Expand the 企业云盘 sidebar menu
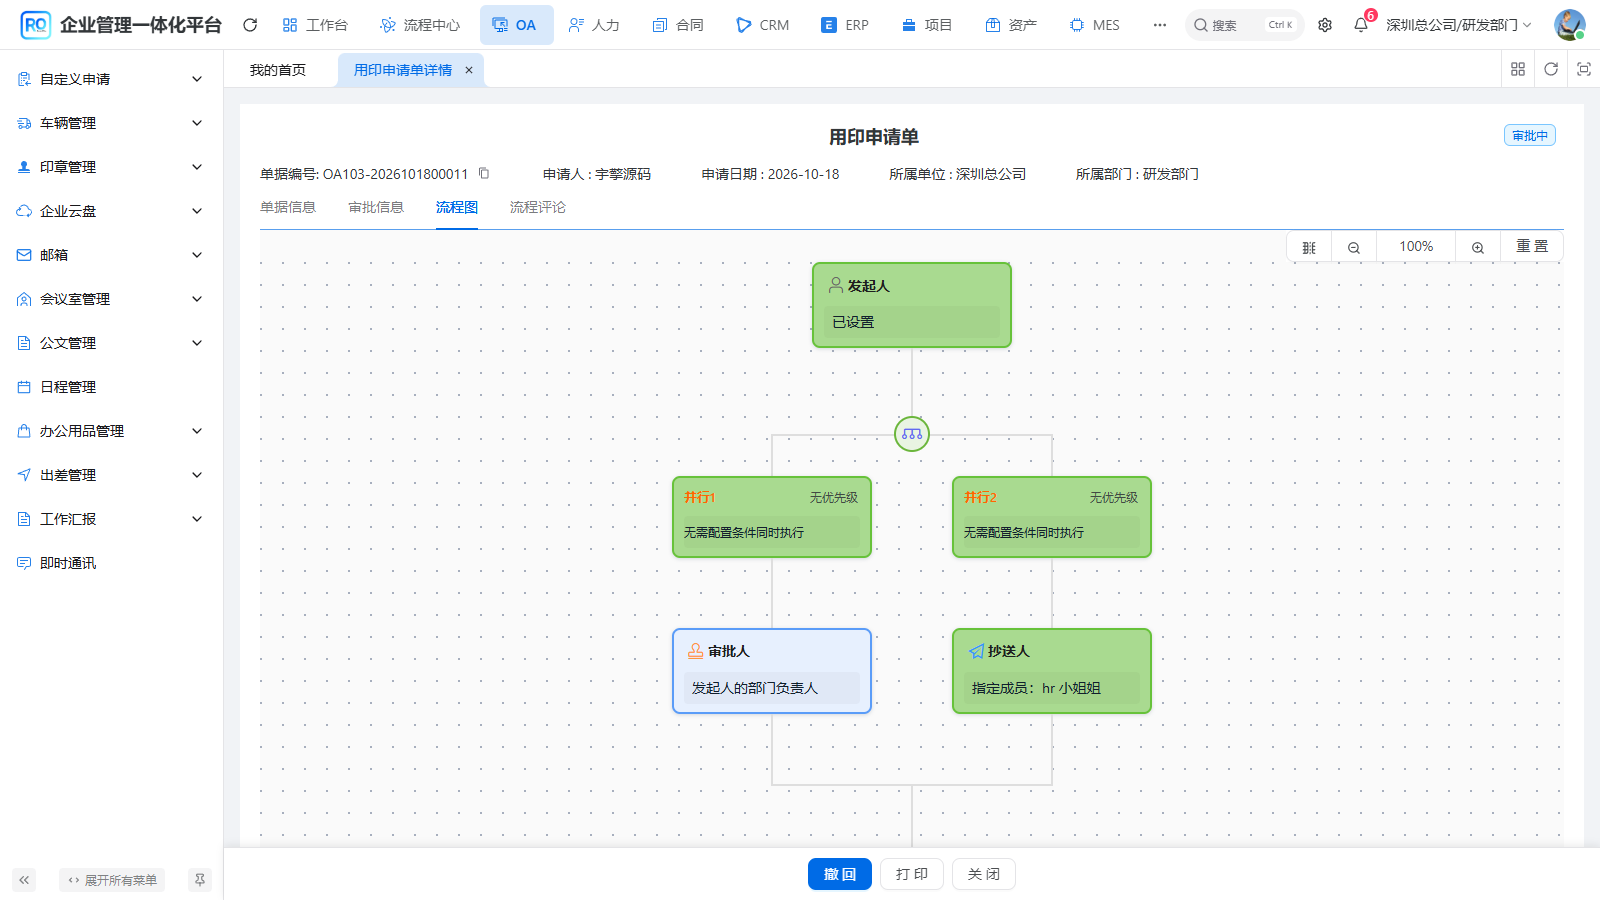 112,211
